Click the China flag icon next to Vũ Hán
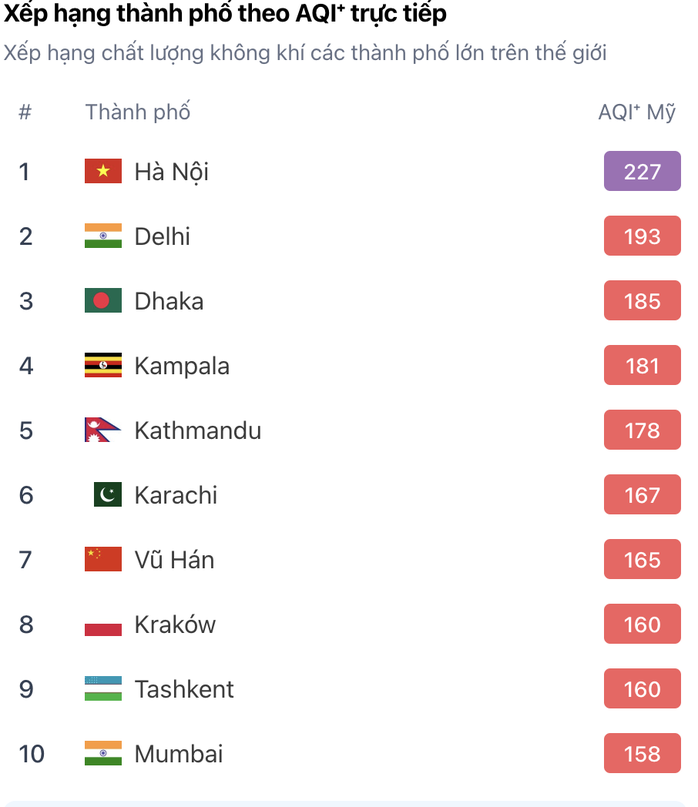 pos(103,559)
